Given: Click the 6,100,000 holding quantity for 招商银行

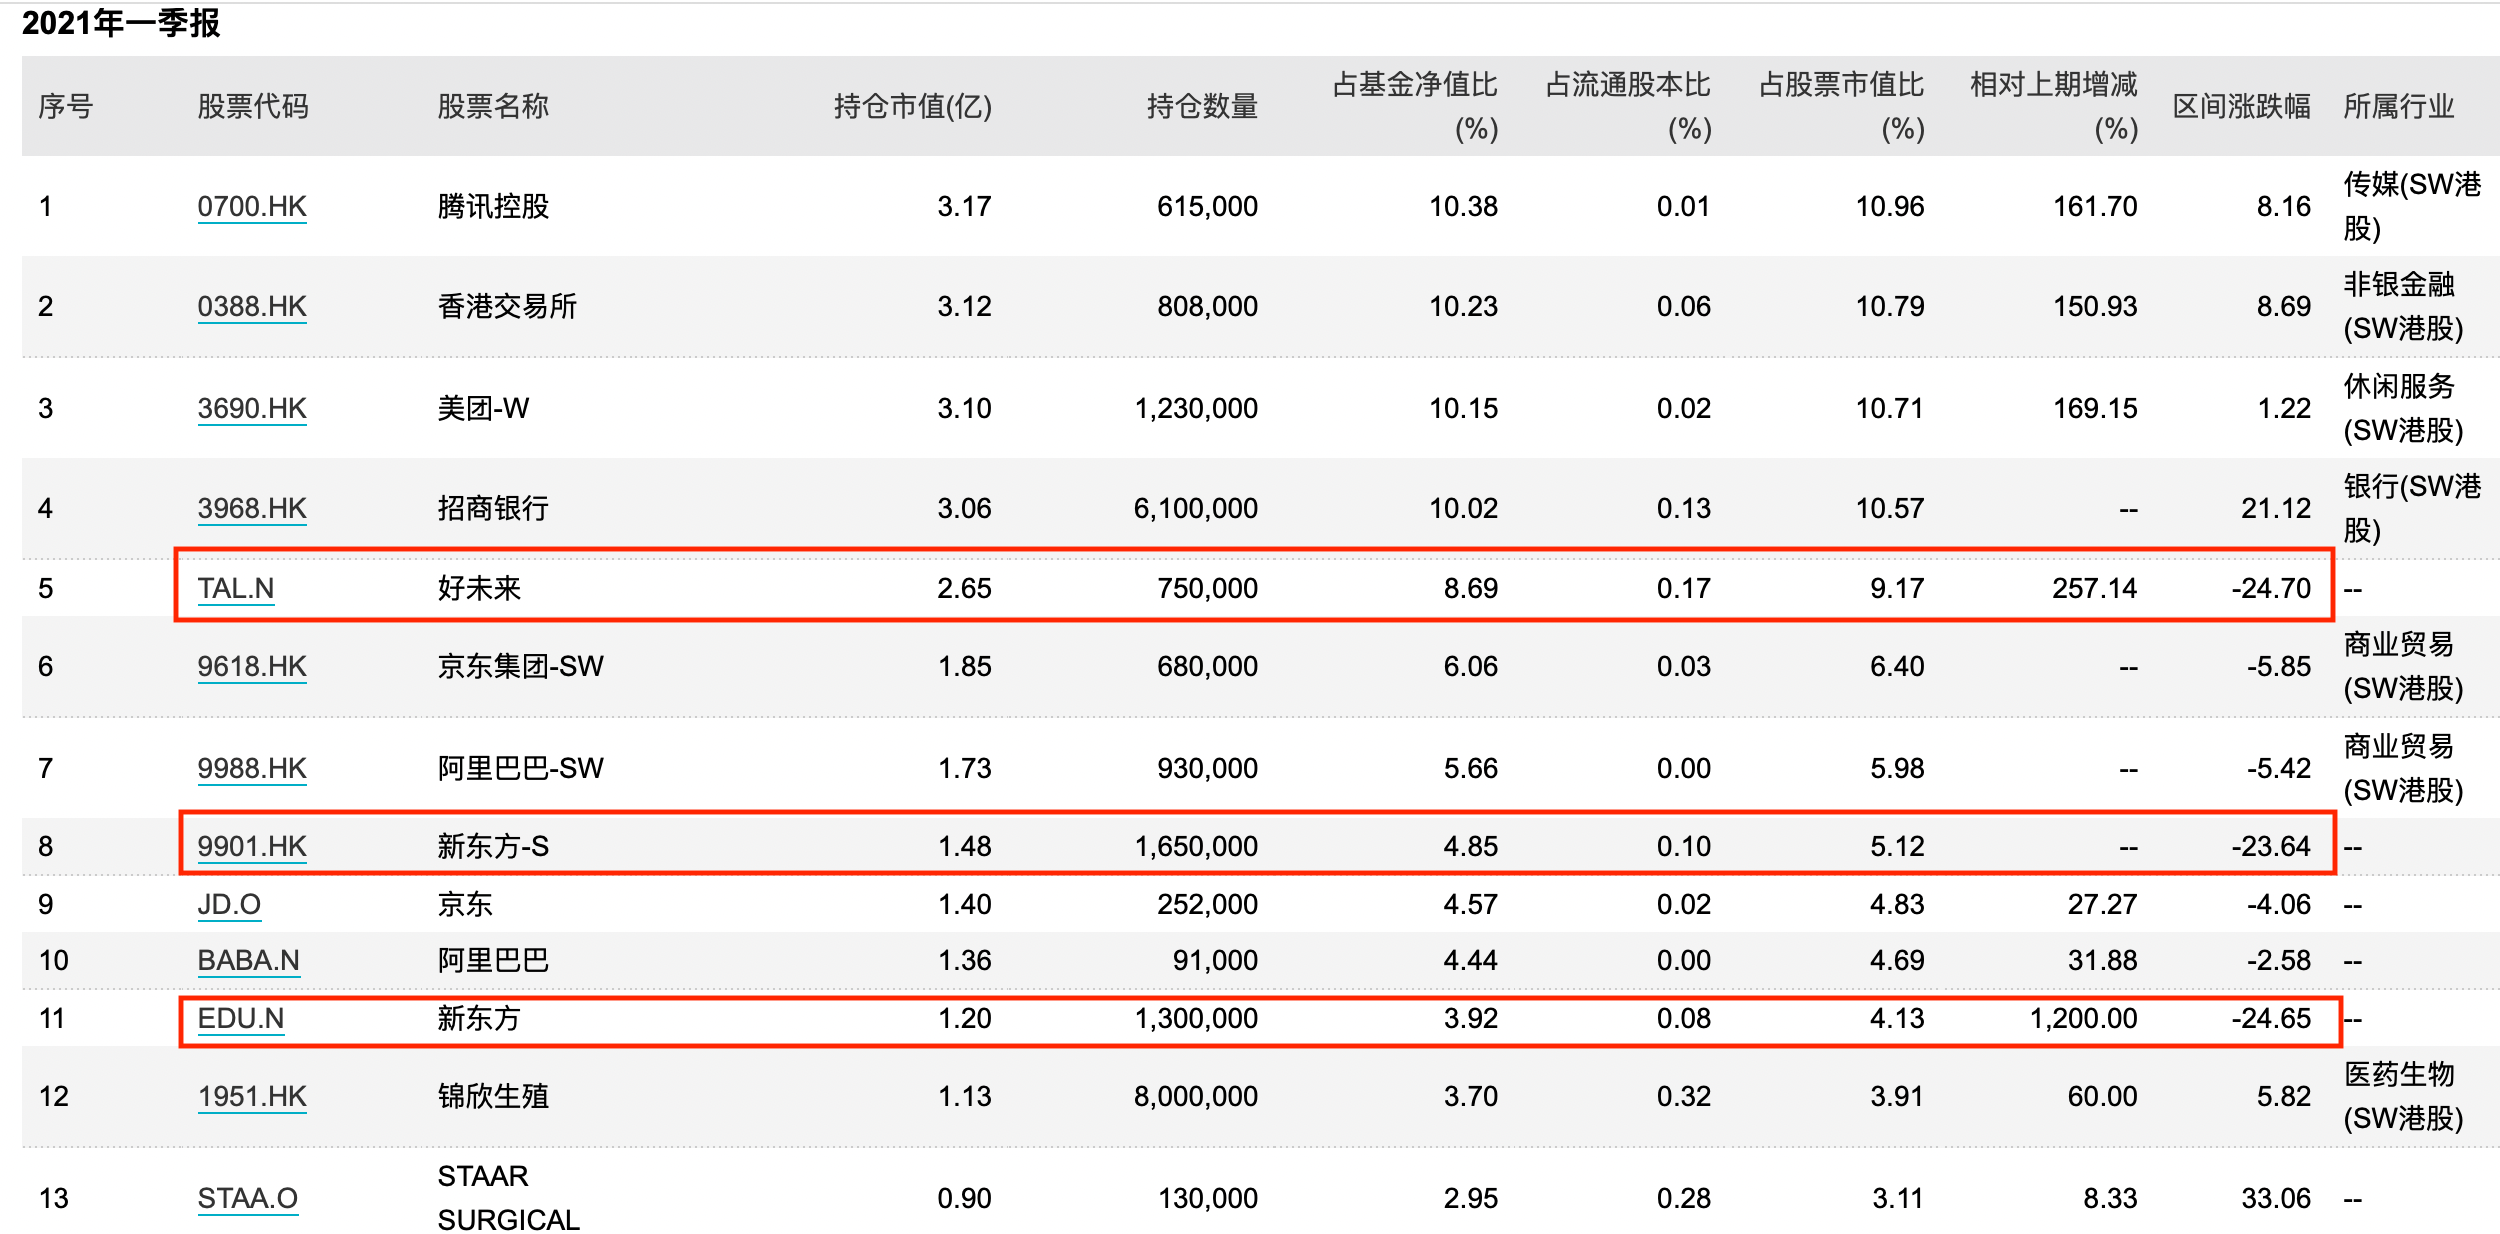Looking at the screenshot, I should pos(1196,509).
